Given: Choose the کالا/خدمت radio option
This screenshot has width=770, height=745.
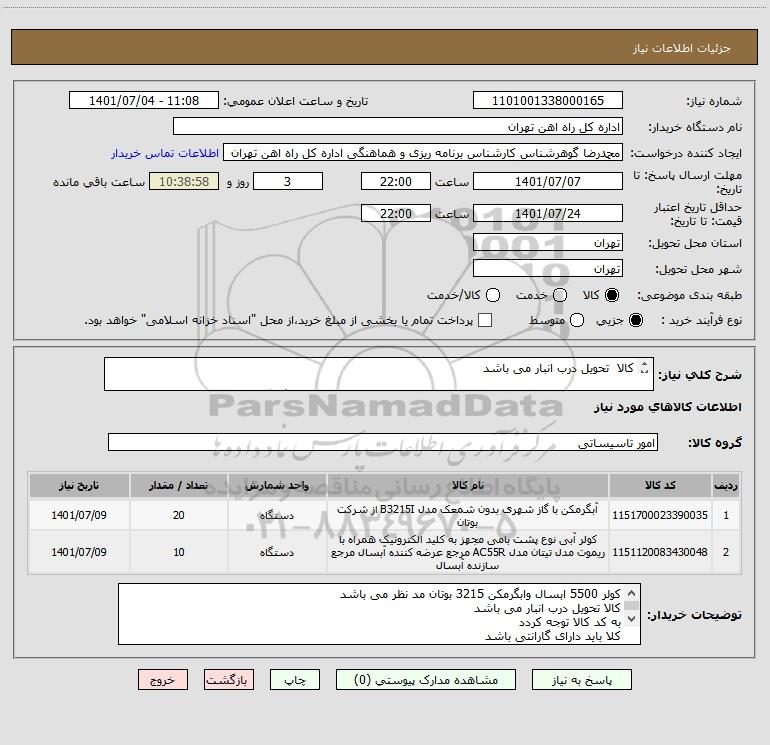Looking at the screenshot, I should click(493, 295).
